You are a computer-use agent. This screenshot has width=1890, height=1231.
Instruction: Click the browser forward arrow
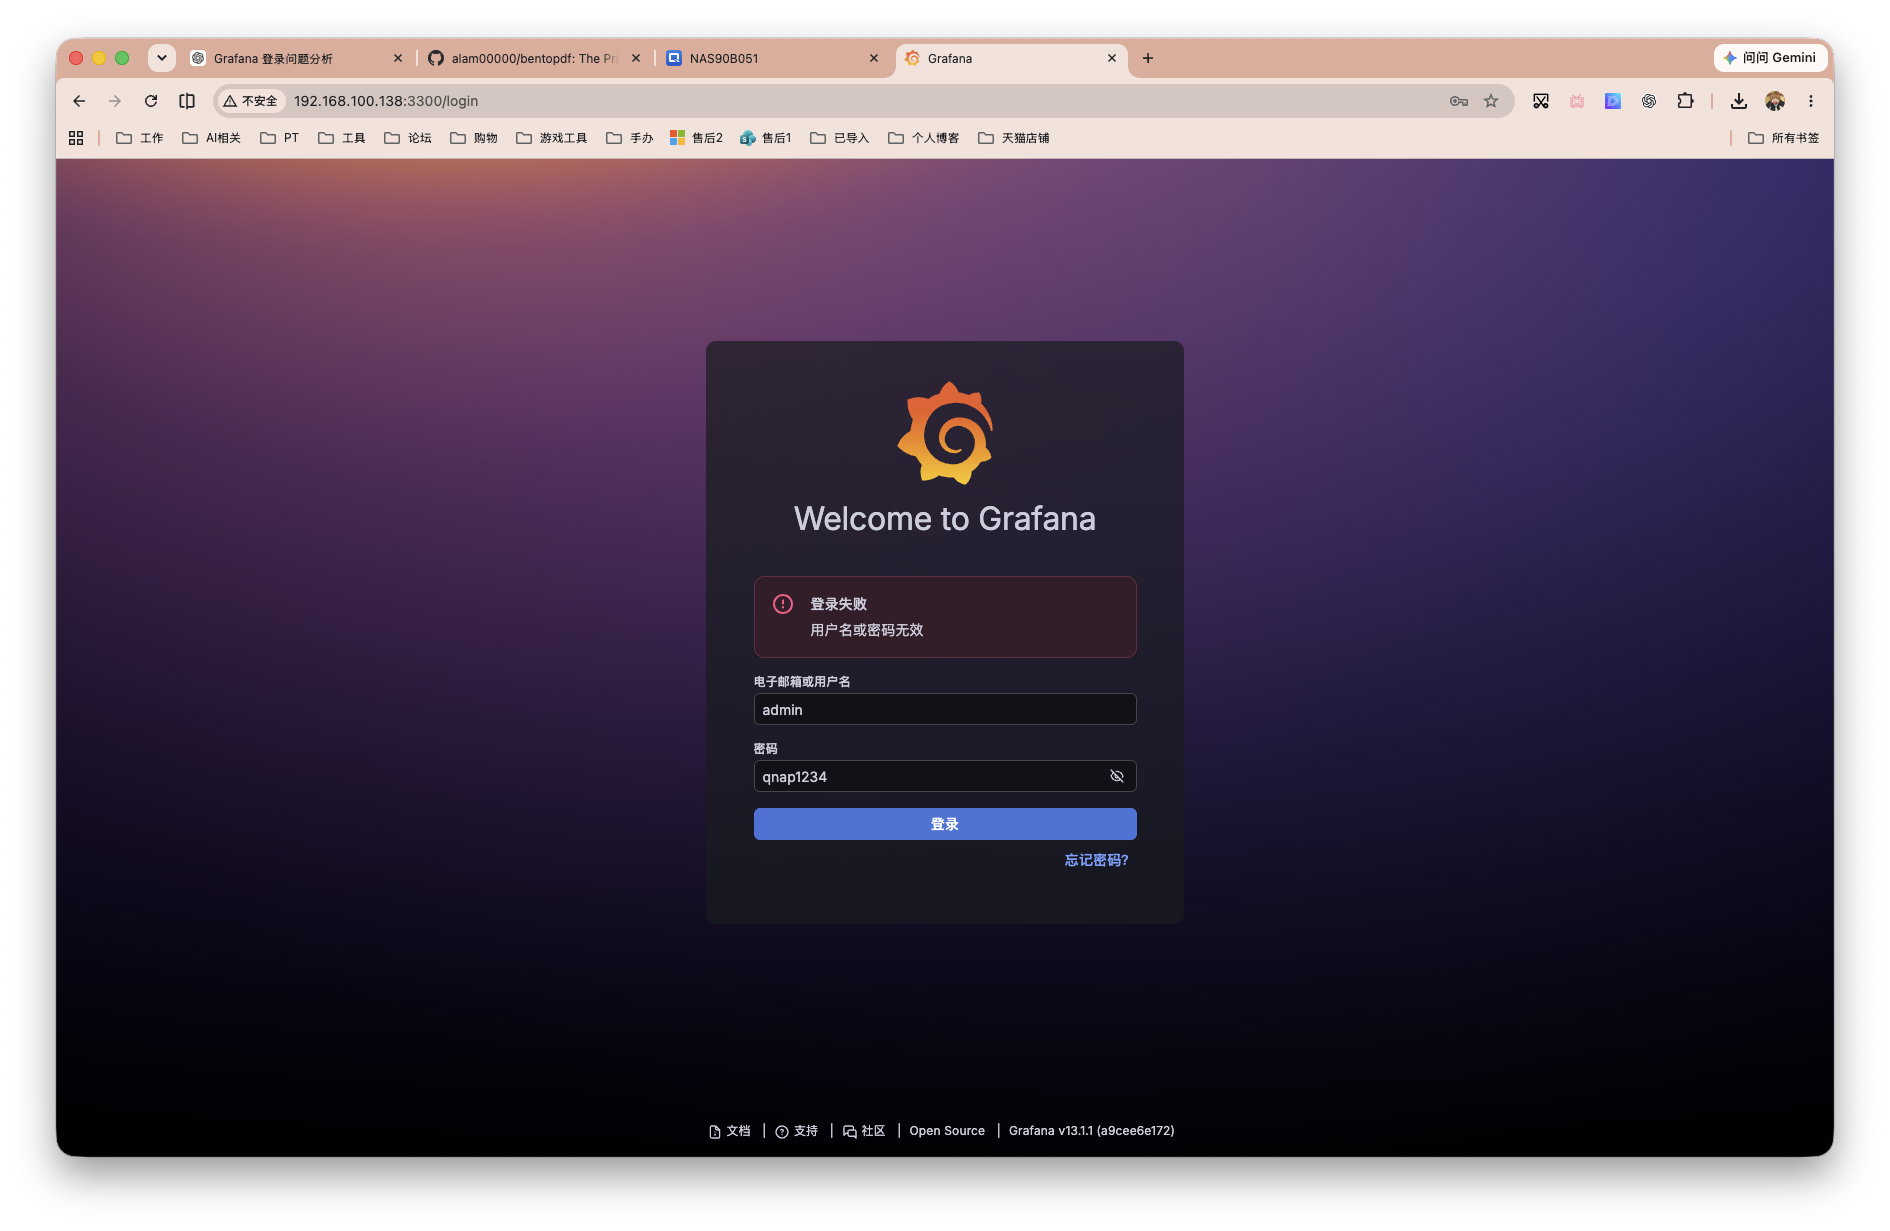point(115,101)
